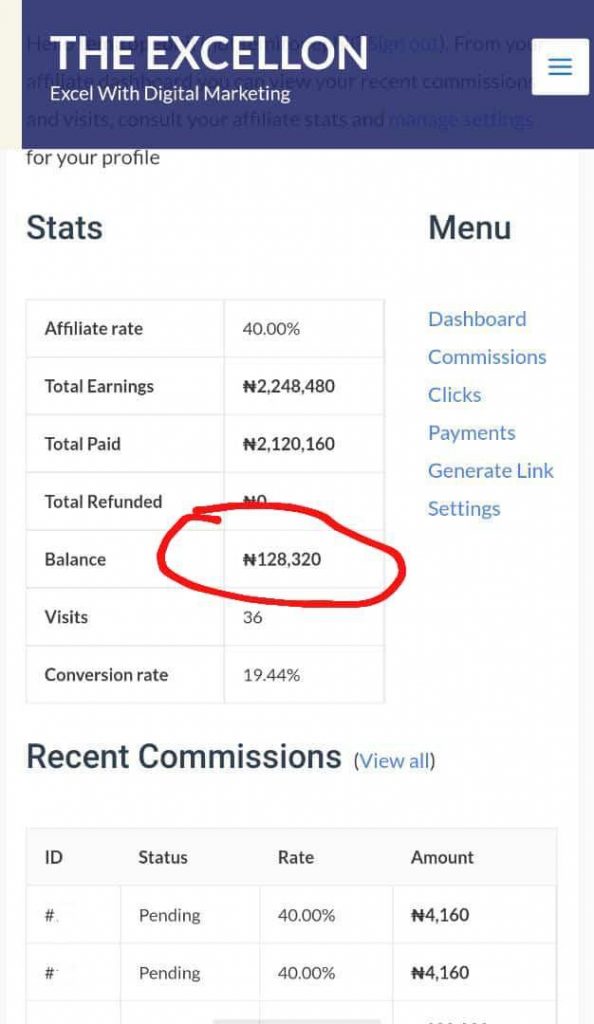Click the Status column header

pos(163,857)
